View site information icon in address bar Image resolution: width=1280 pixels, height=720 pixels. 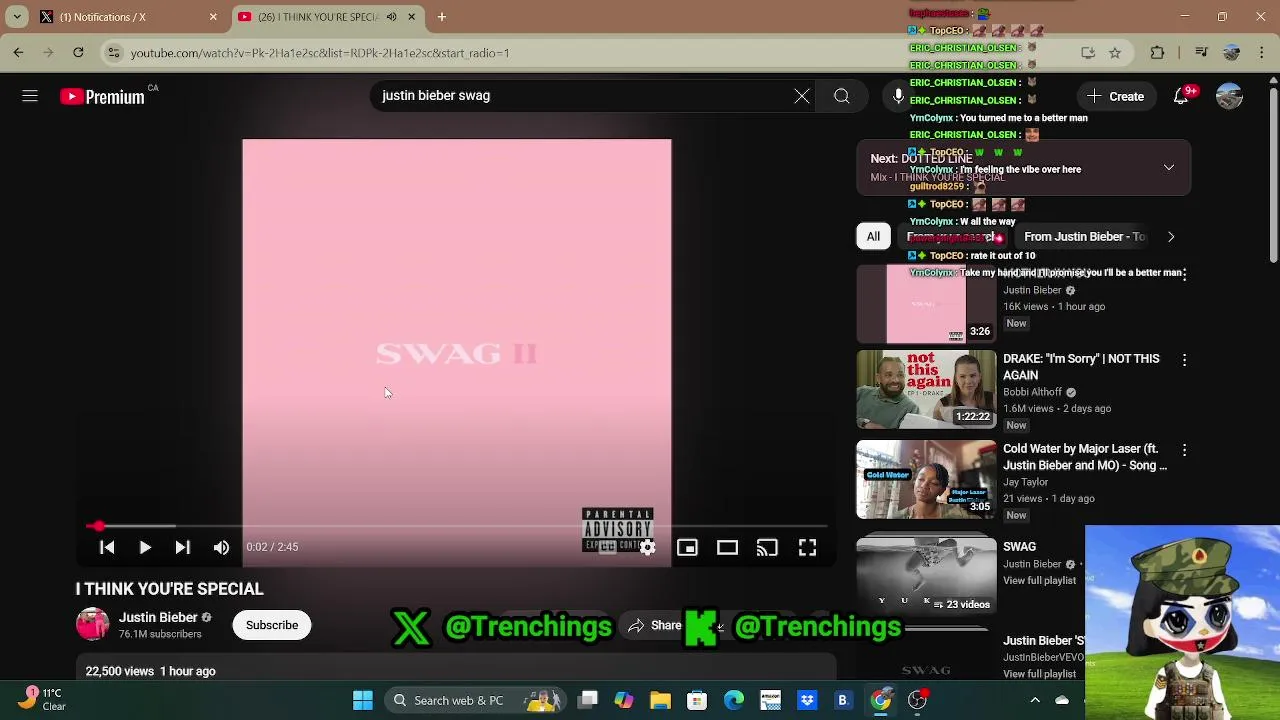pos(115,53)
